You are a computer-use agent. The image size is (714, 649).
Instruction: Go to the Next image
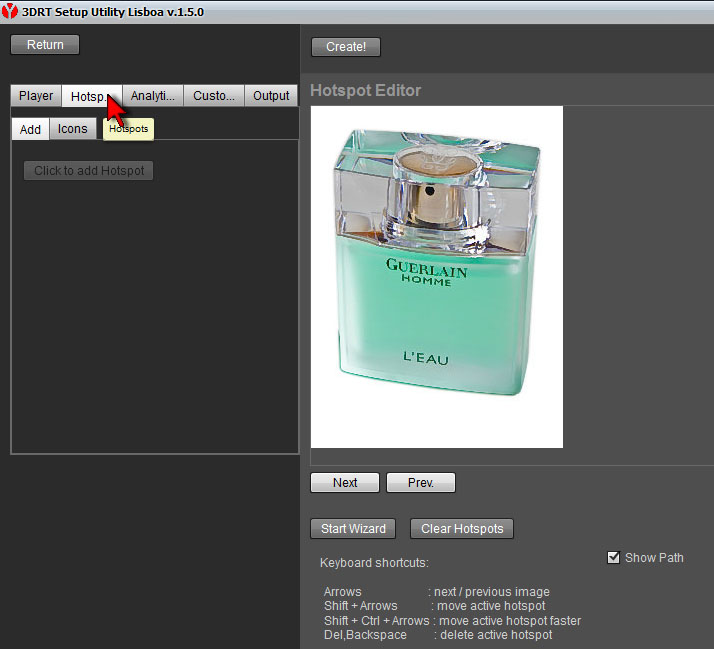pyautogui.click(x=345, y=482)
